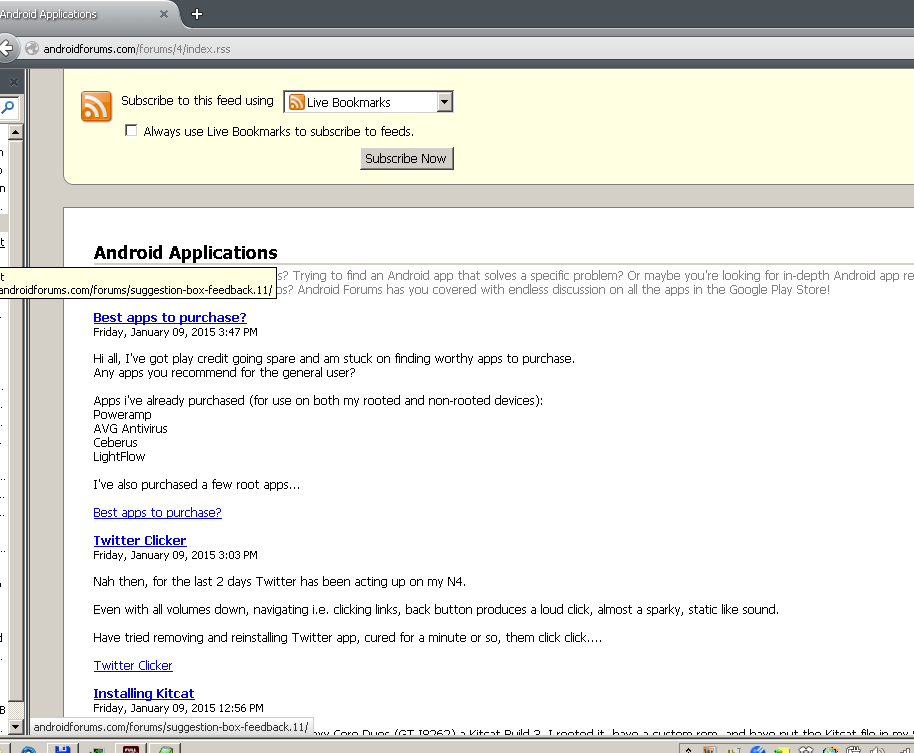Click sidebar scrollbar up arrow
Viewport: 914px width, 753px height.
pyautogui.click(x=14, y=132)
